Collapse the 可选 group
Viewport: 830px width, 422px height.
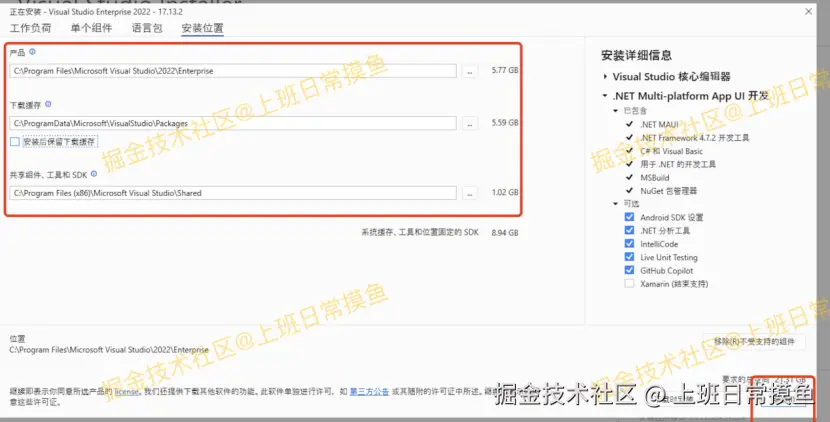pyautogui.click(x=615, y=204)
